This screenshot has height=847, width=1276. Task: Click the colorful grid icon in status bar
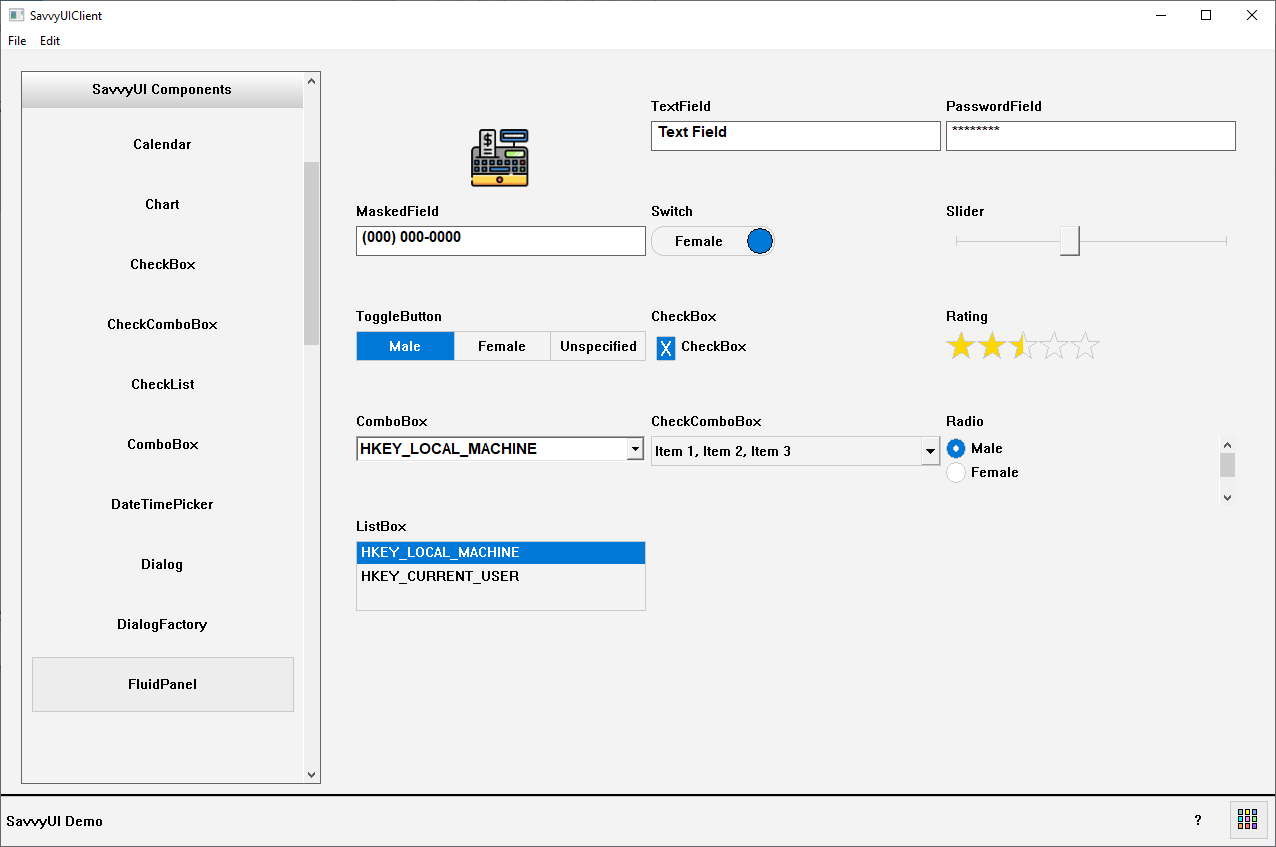[x=1247, y=819]
